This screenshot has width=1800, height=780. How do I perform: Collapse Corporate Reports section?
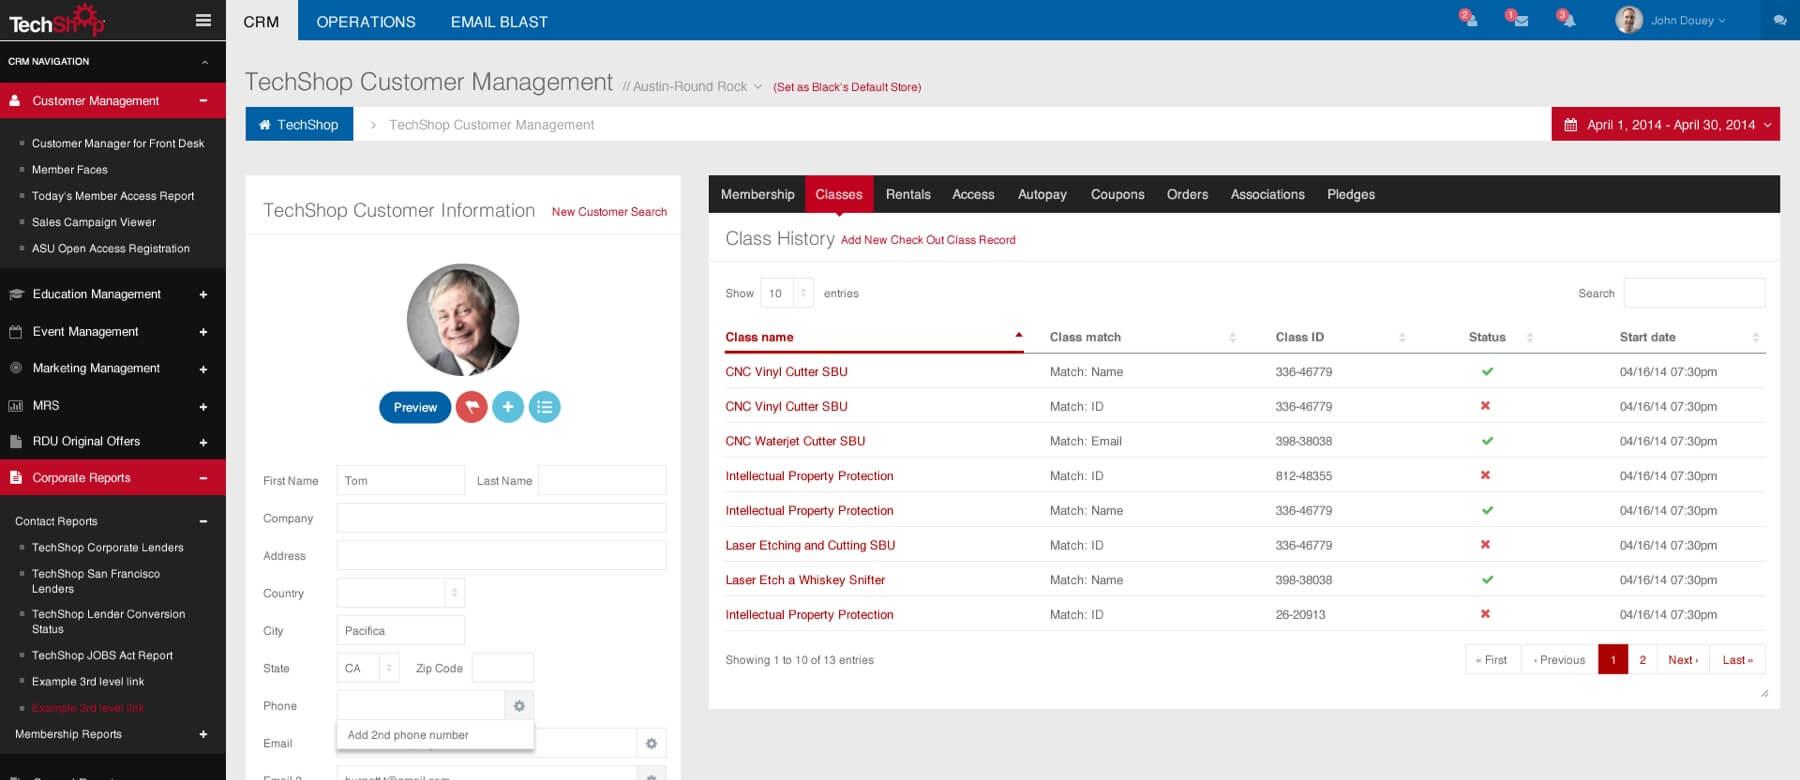[x=203, y=478]
